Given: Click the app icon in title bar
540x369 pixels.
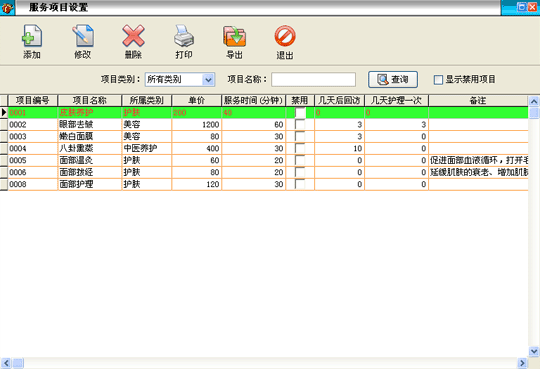Looking at the screenshot, I should (x=7, y=8).
